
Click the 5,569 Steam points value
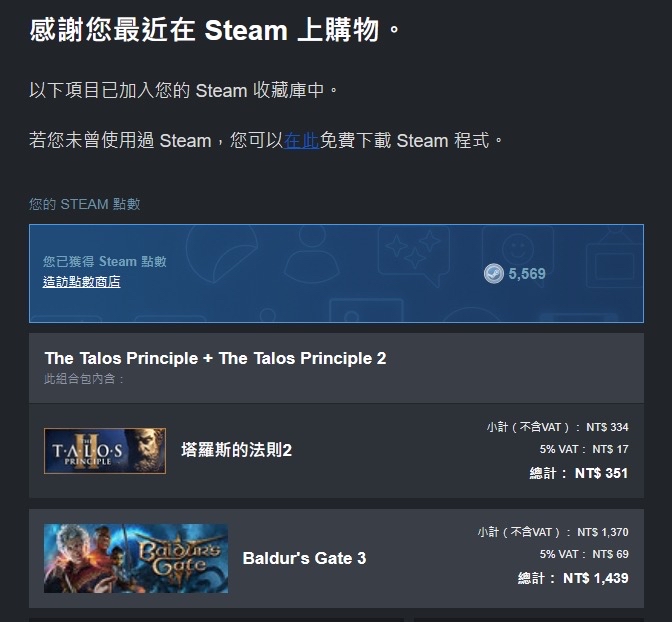tap(527, 273)
